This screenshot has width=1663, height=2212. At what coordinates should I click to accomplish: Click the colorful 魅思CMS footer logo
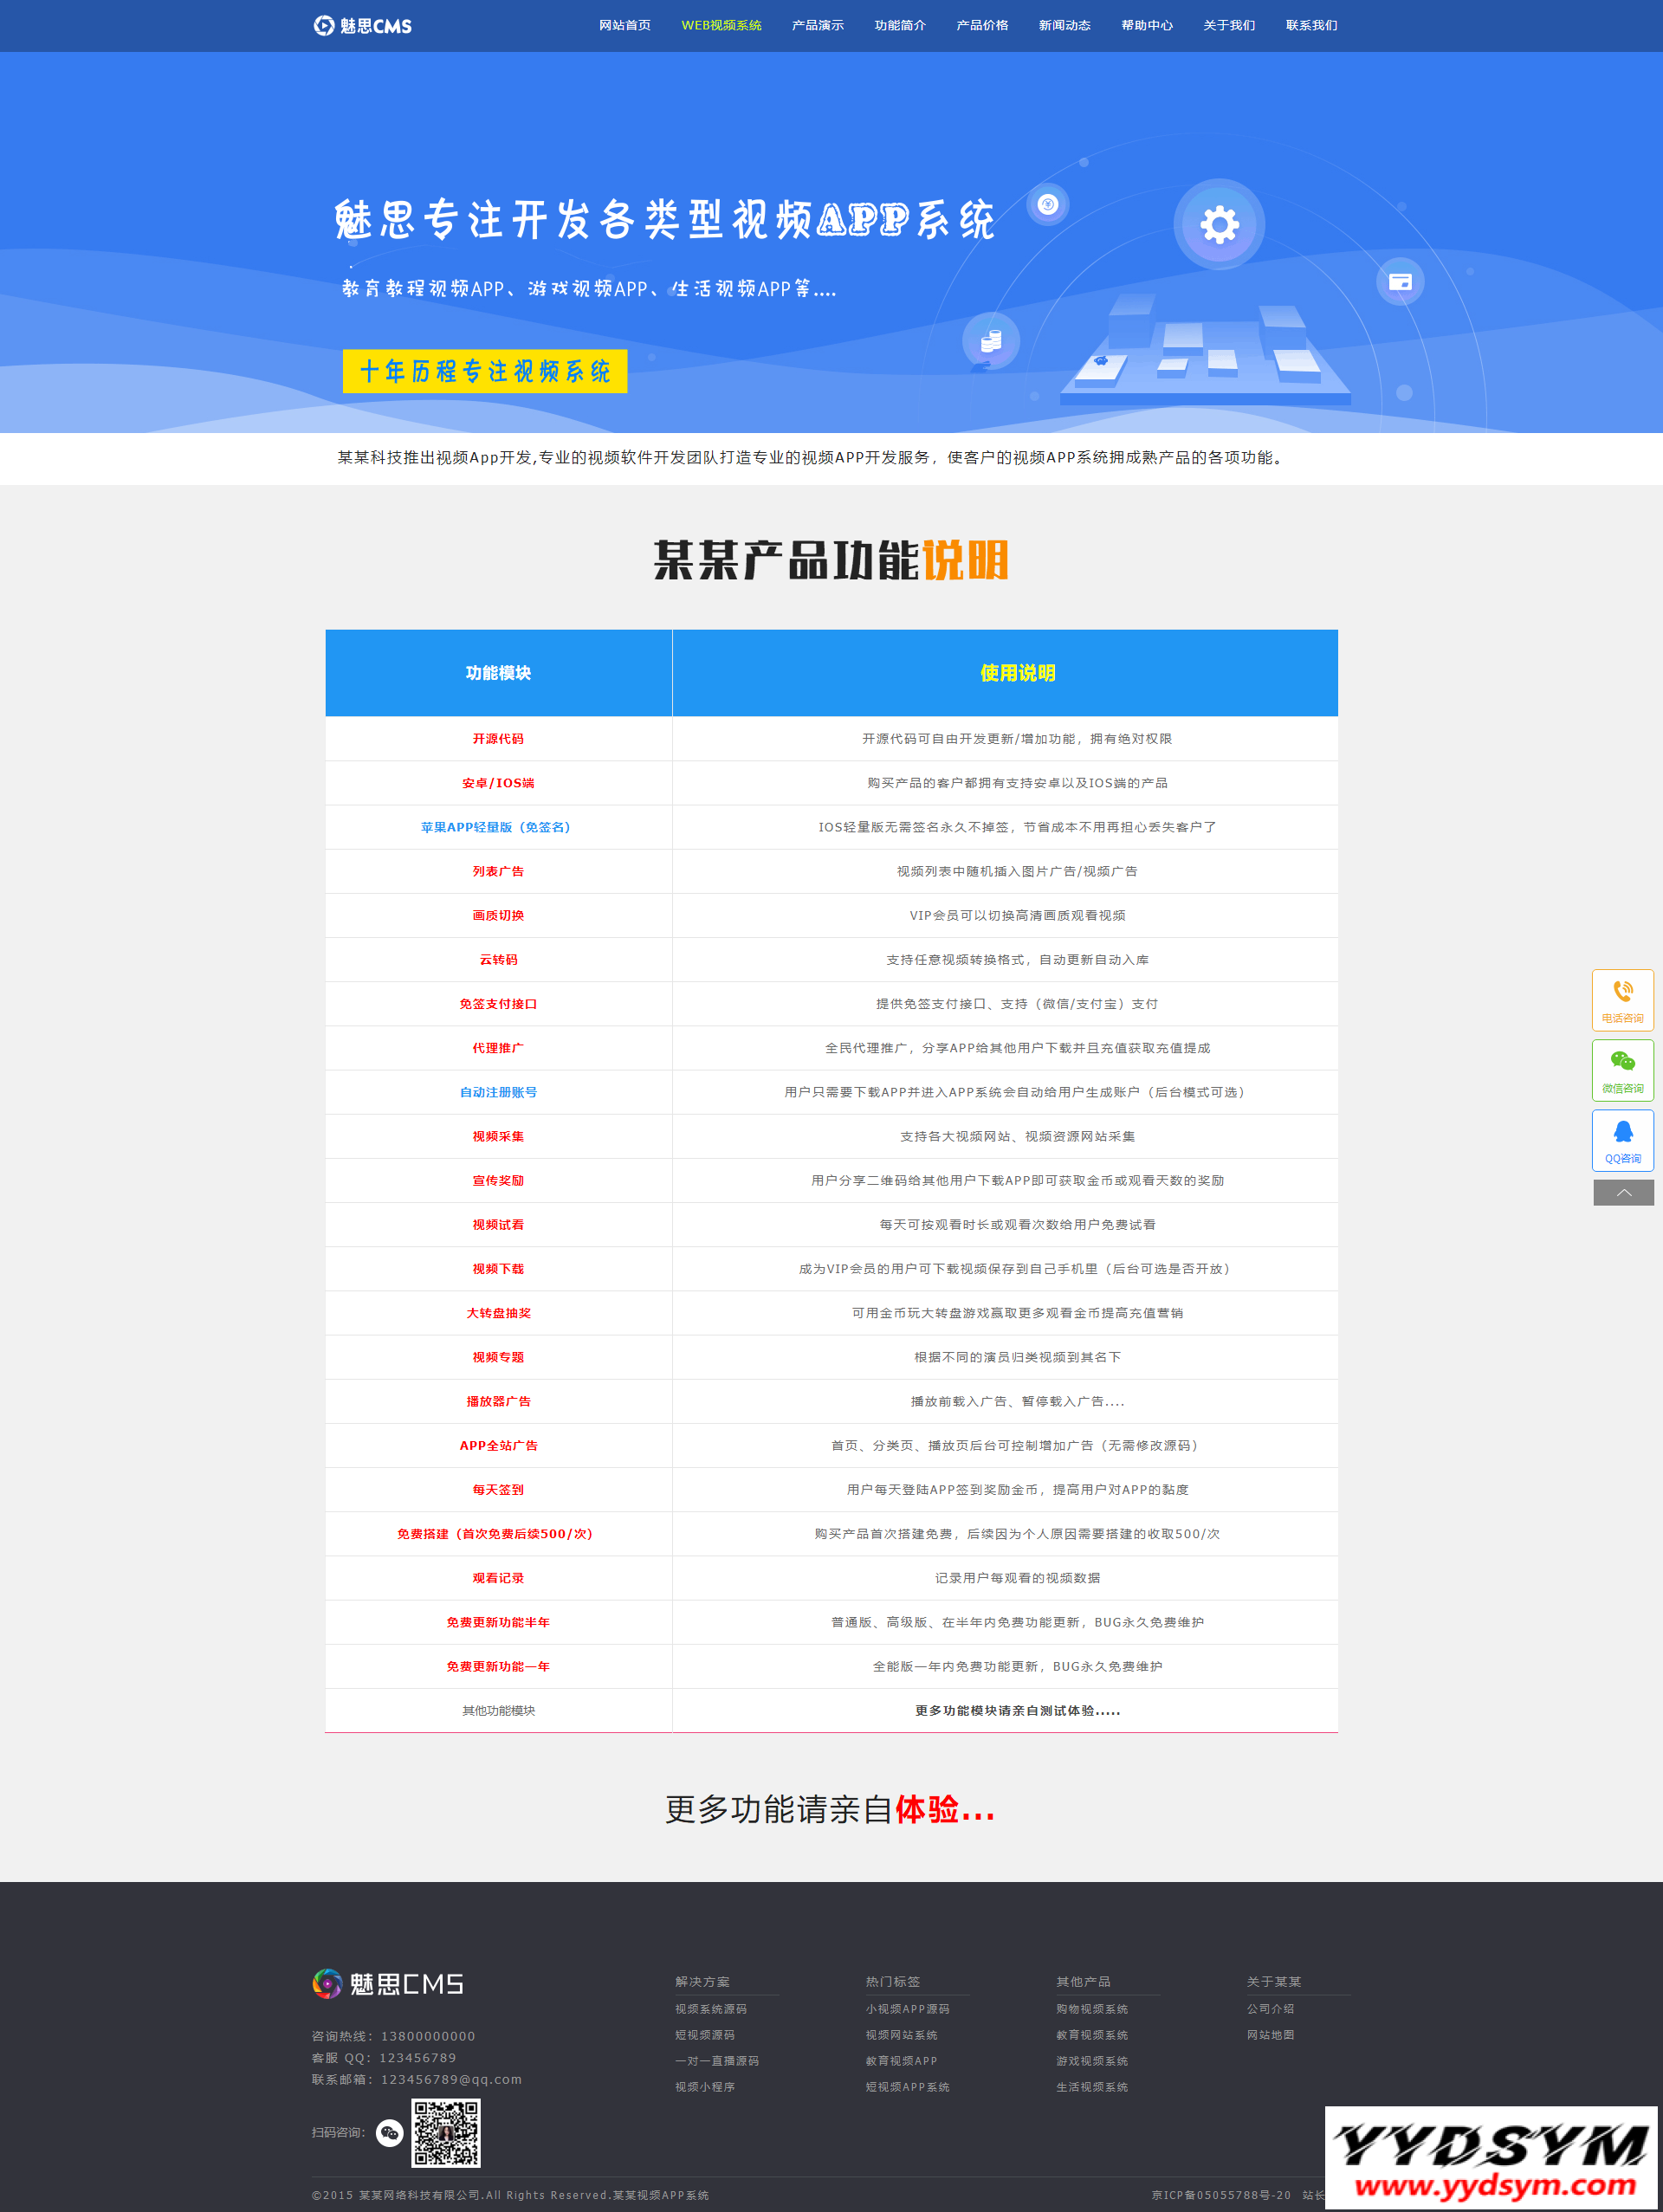coord(387,1983)
